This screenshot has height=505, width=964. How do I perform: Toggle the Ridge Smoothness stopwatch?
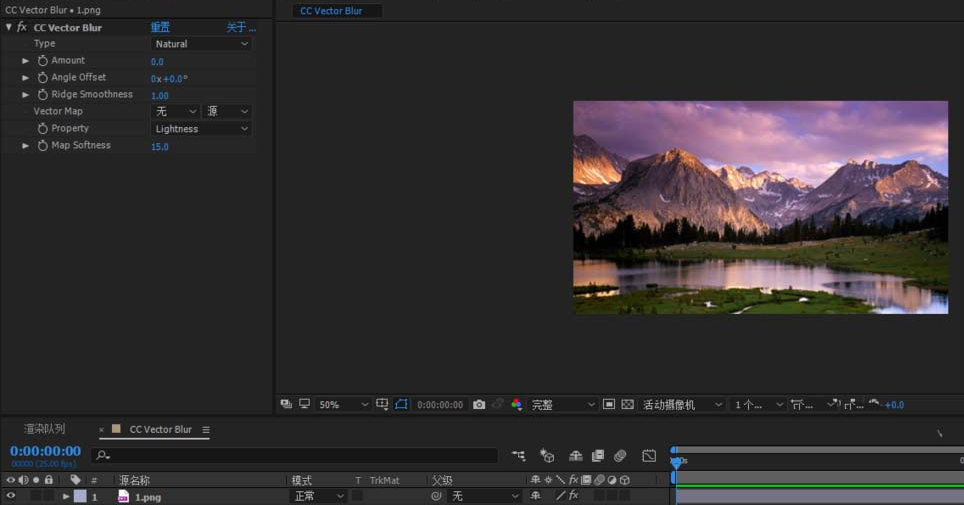click(x=42, y=94)
